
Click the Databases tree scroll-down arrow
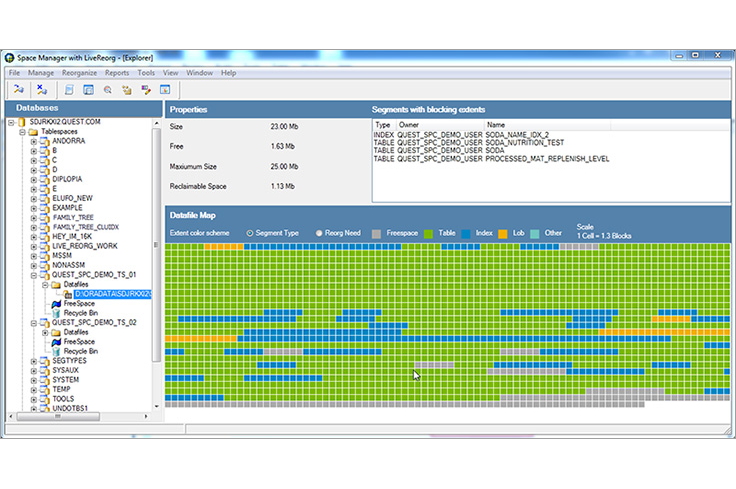pyautogui.click(x=157, y=406)
